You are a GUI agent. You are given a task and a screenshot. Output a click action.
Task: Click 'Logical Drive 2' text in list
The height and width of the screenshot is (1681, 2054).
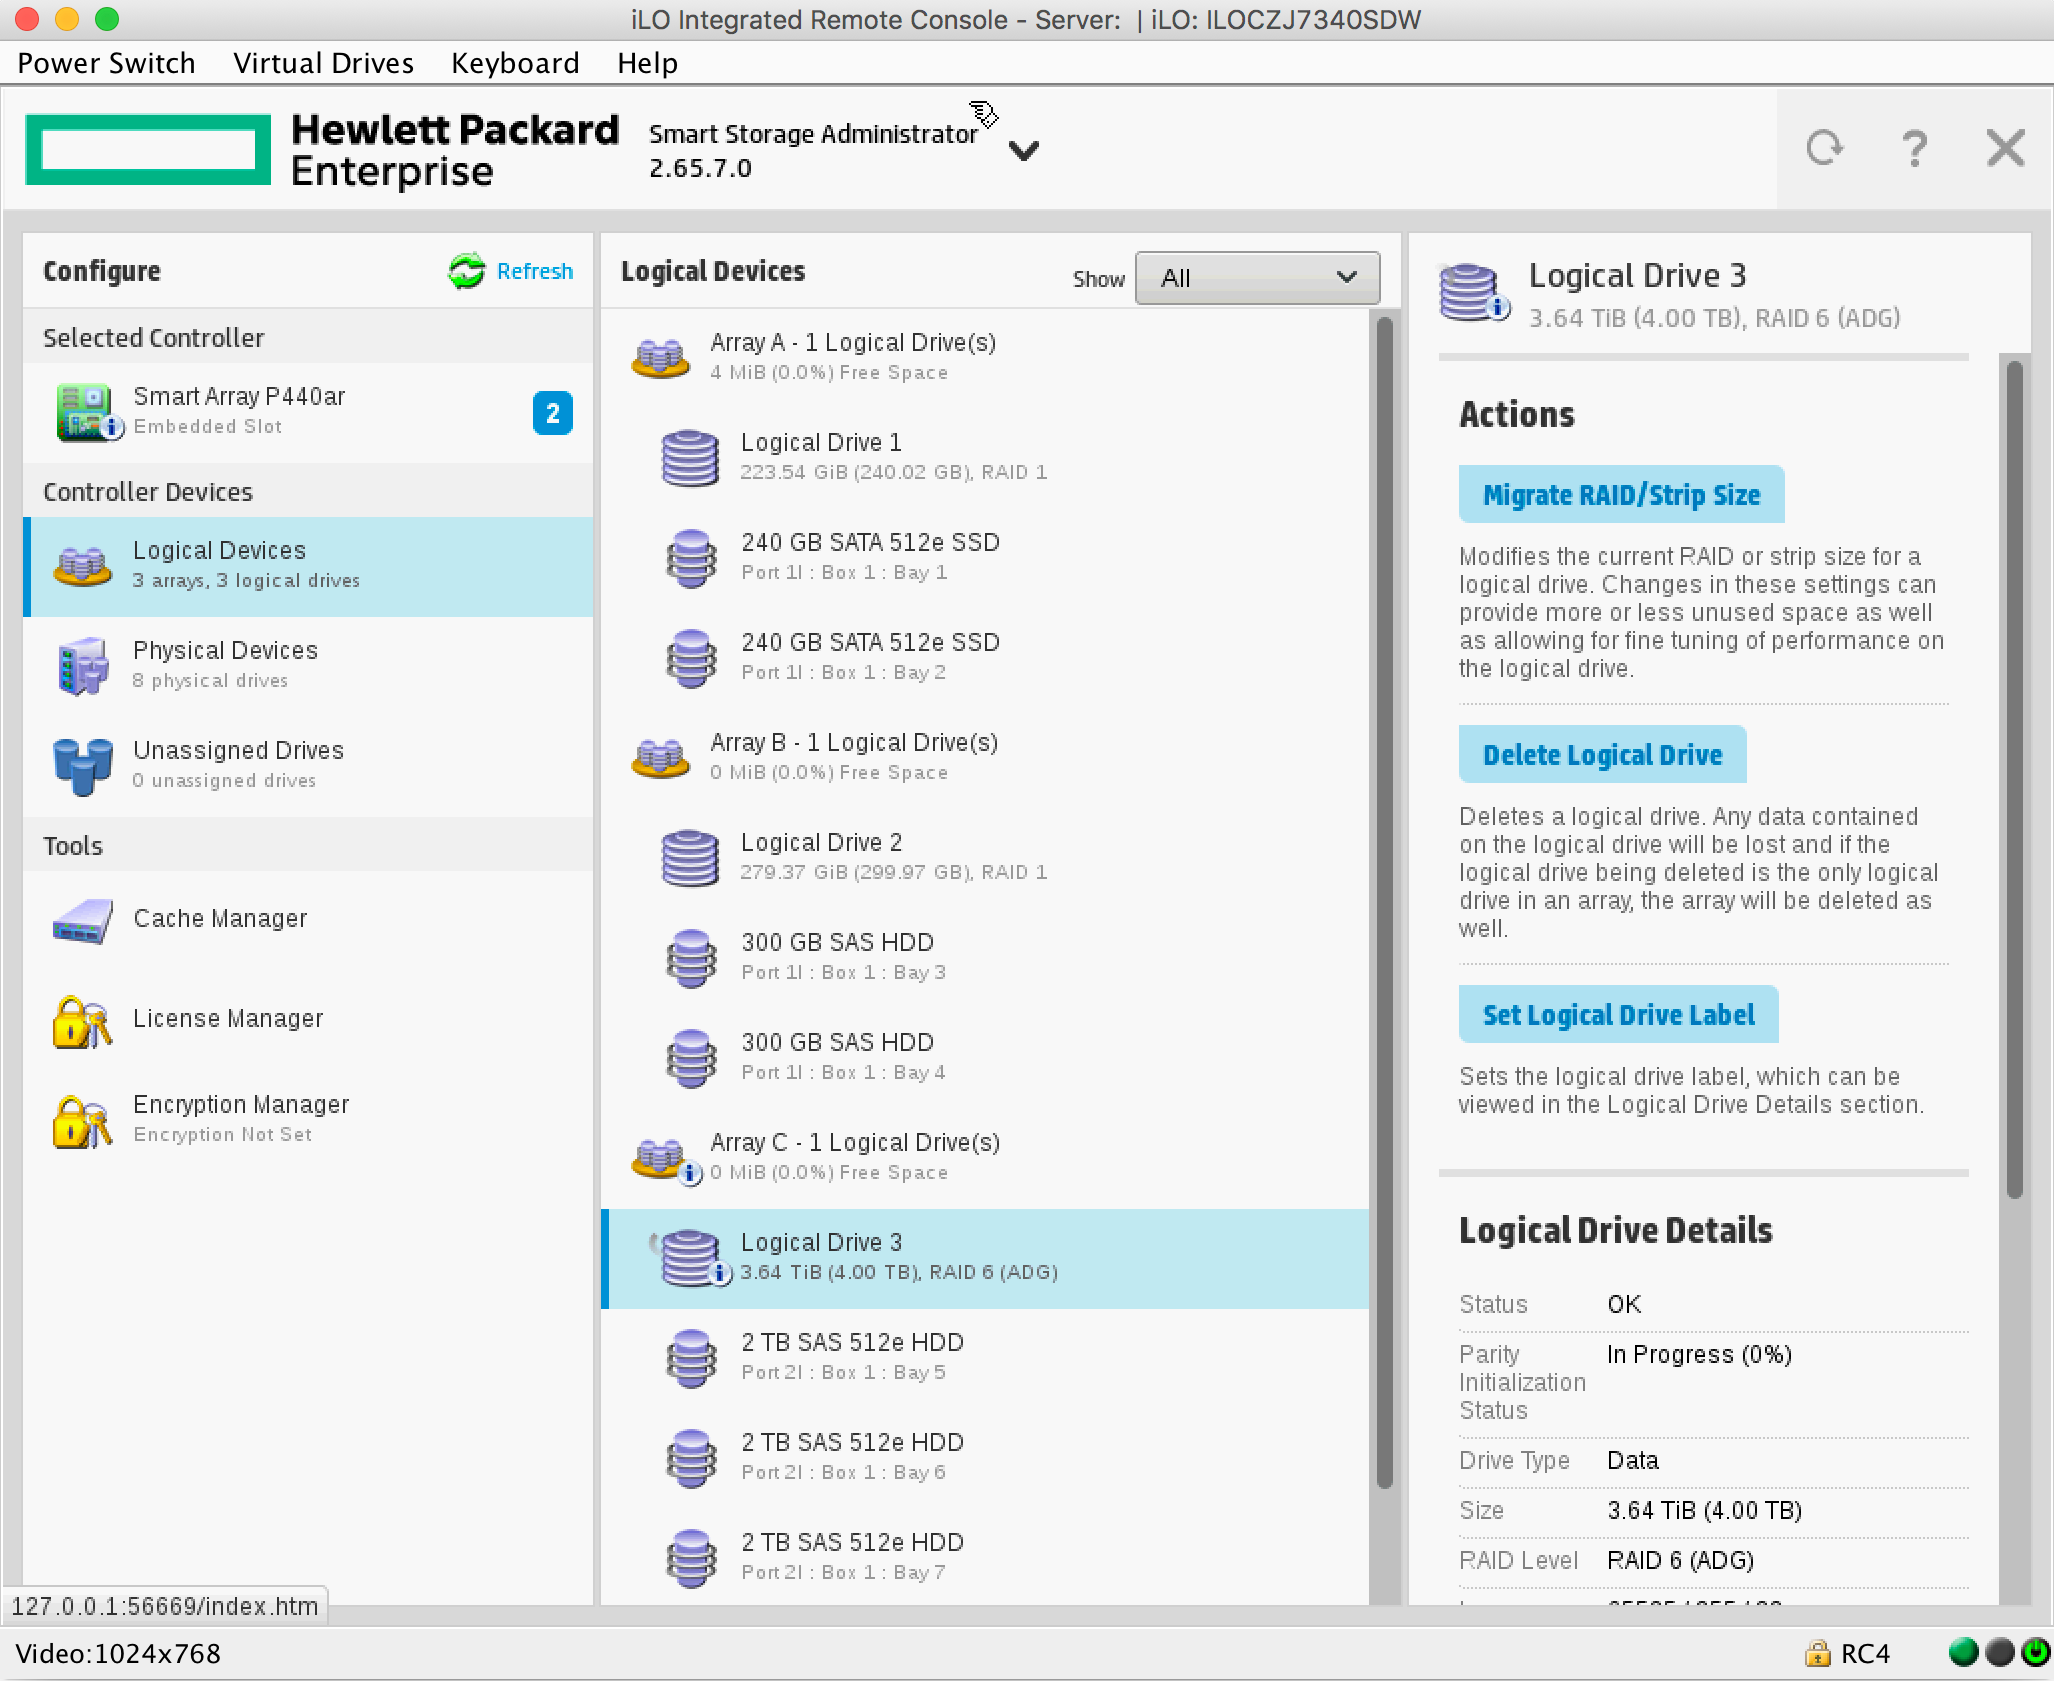(821, 843)
